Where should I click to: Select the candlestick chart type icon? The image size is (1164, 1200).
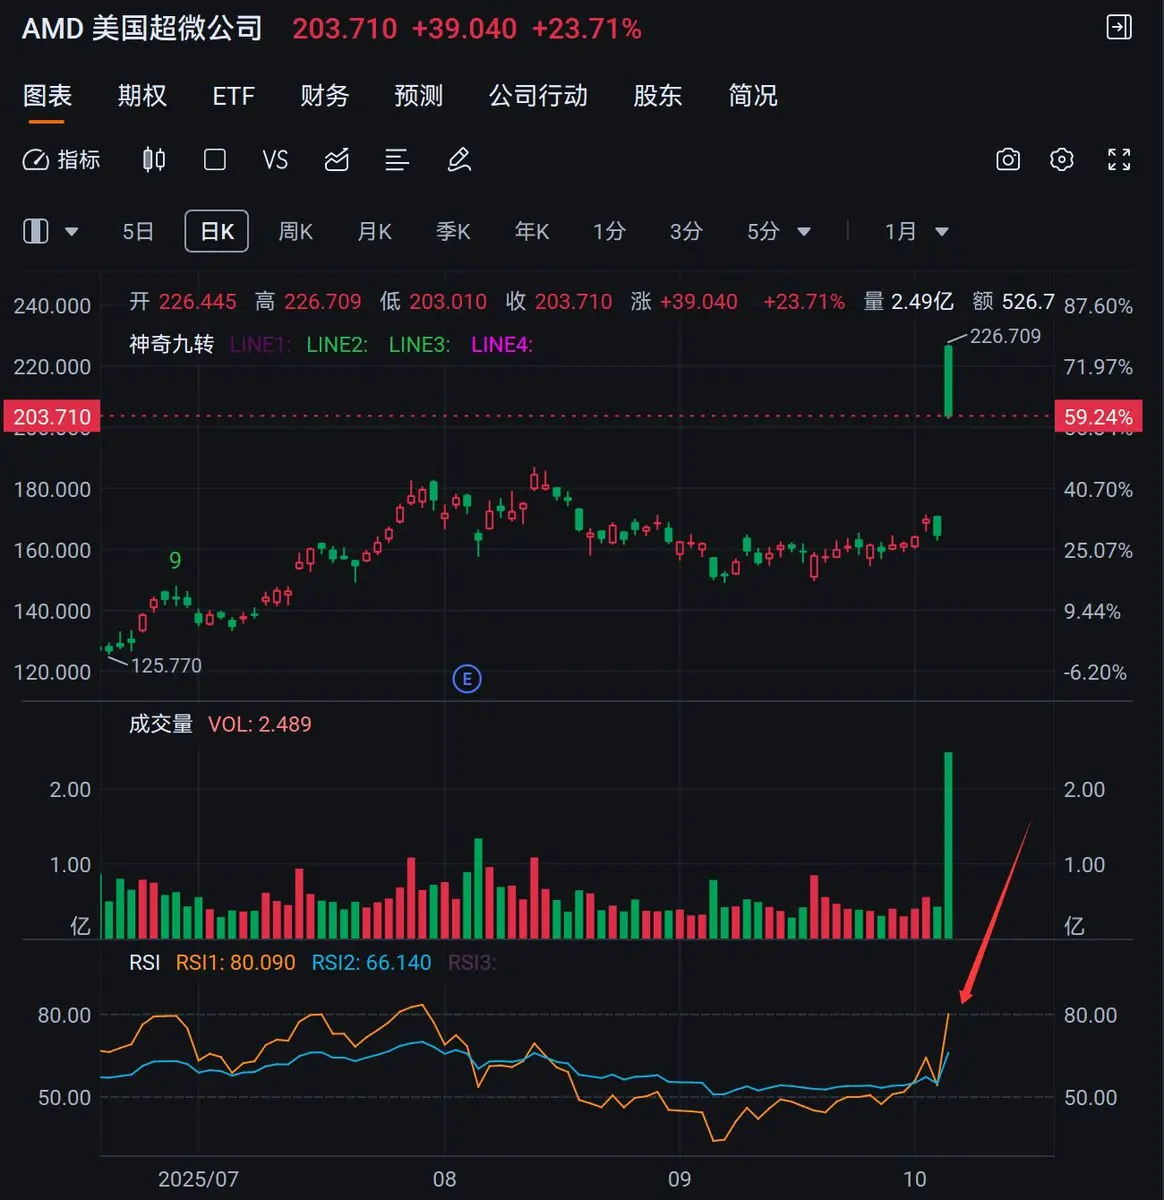[x=154, y=160]
